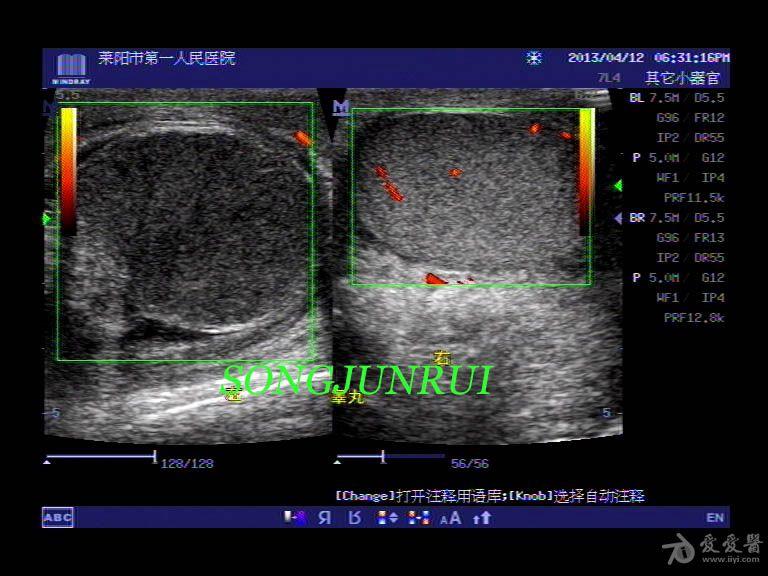Click the icon with up-down arrows
Viewport: 768px width, 576px height.
pos(387,517)
